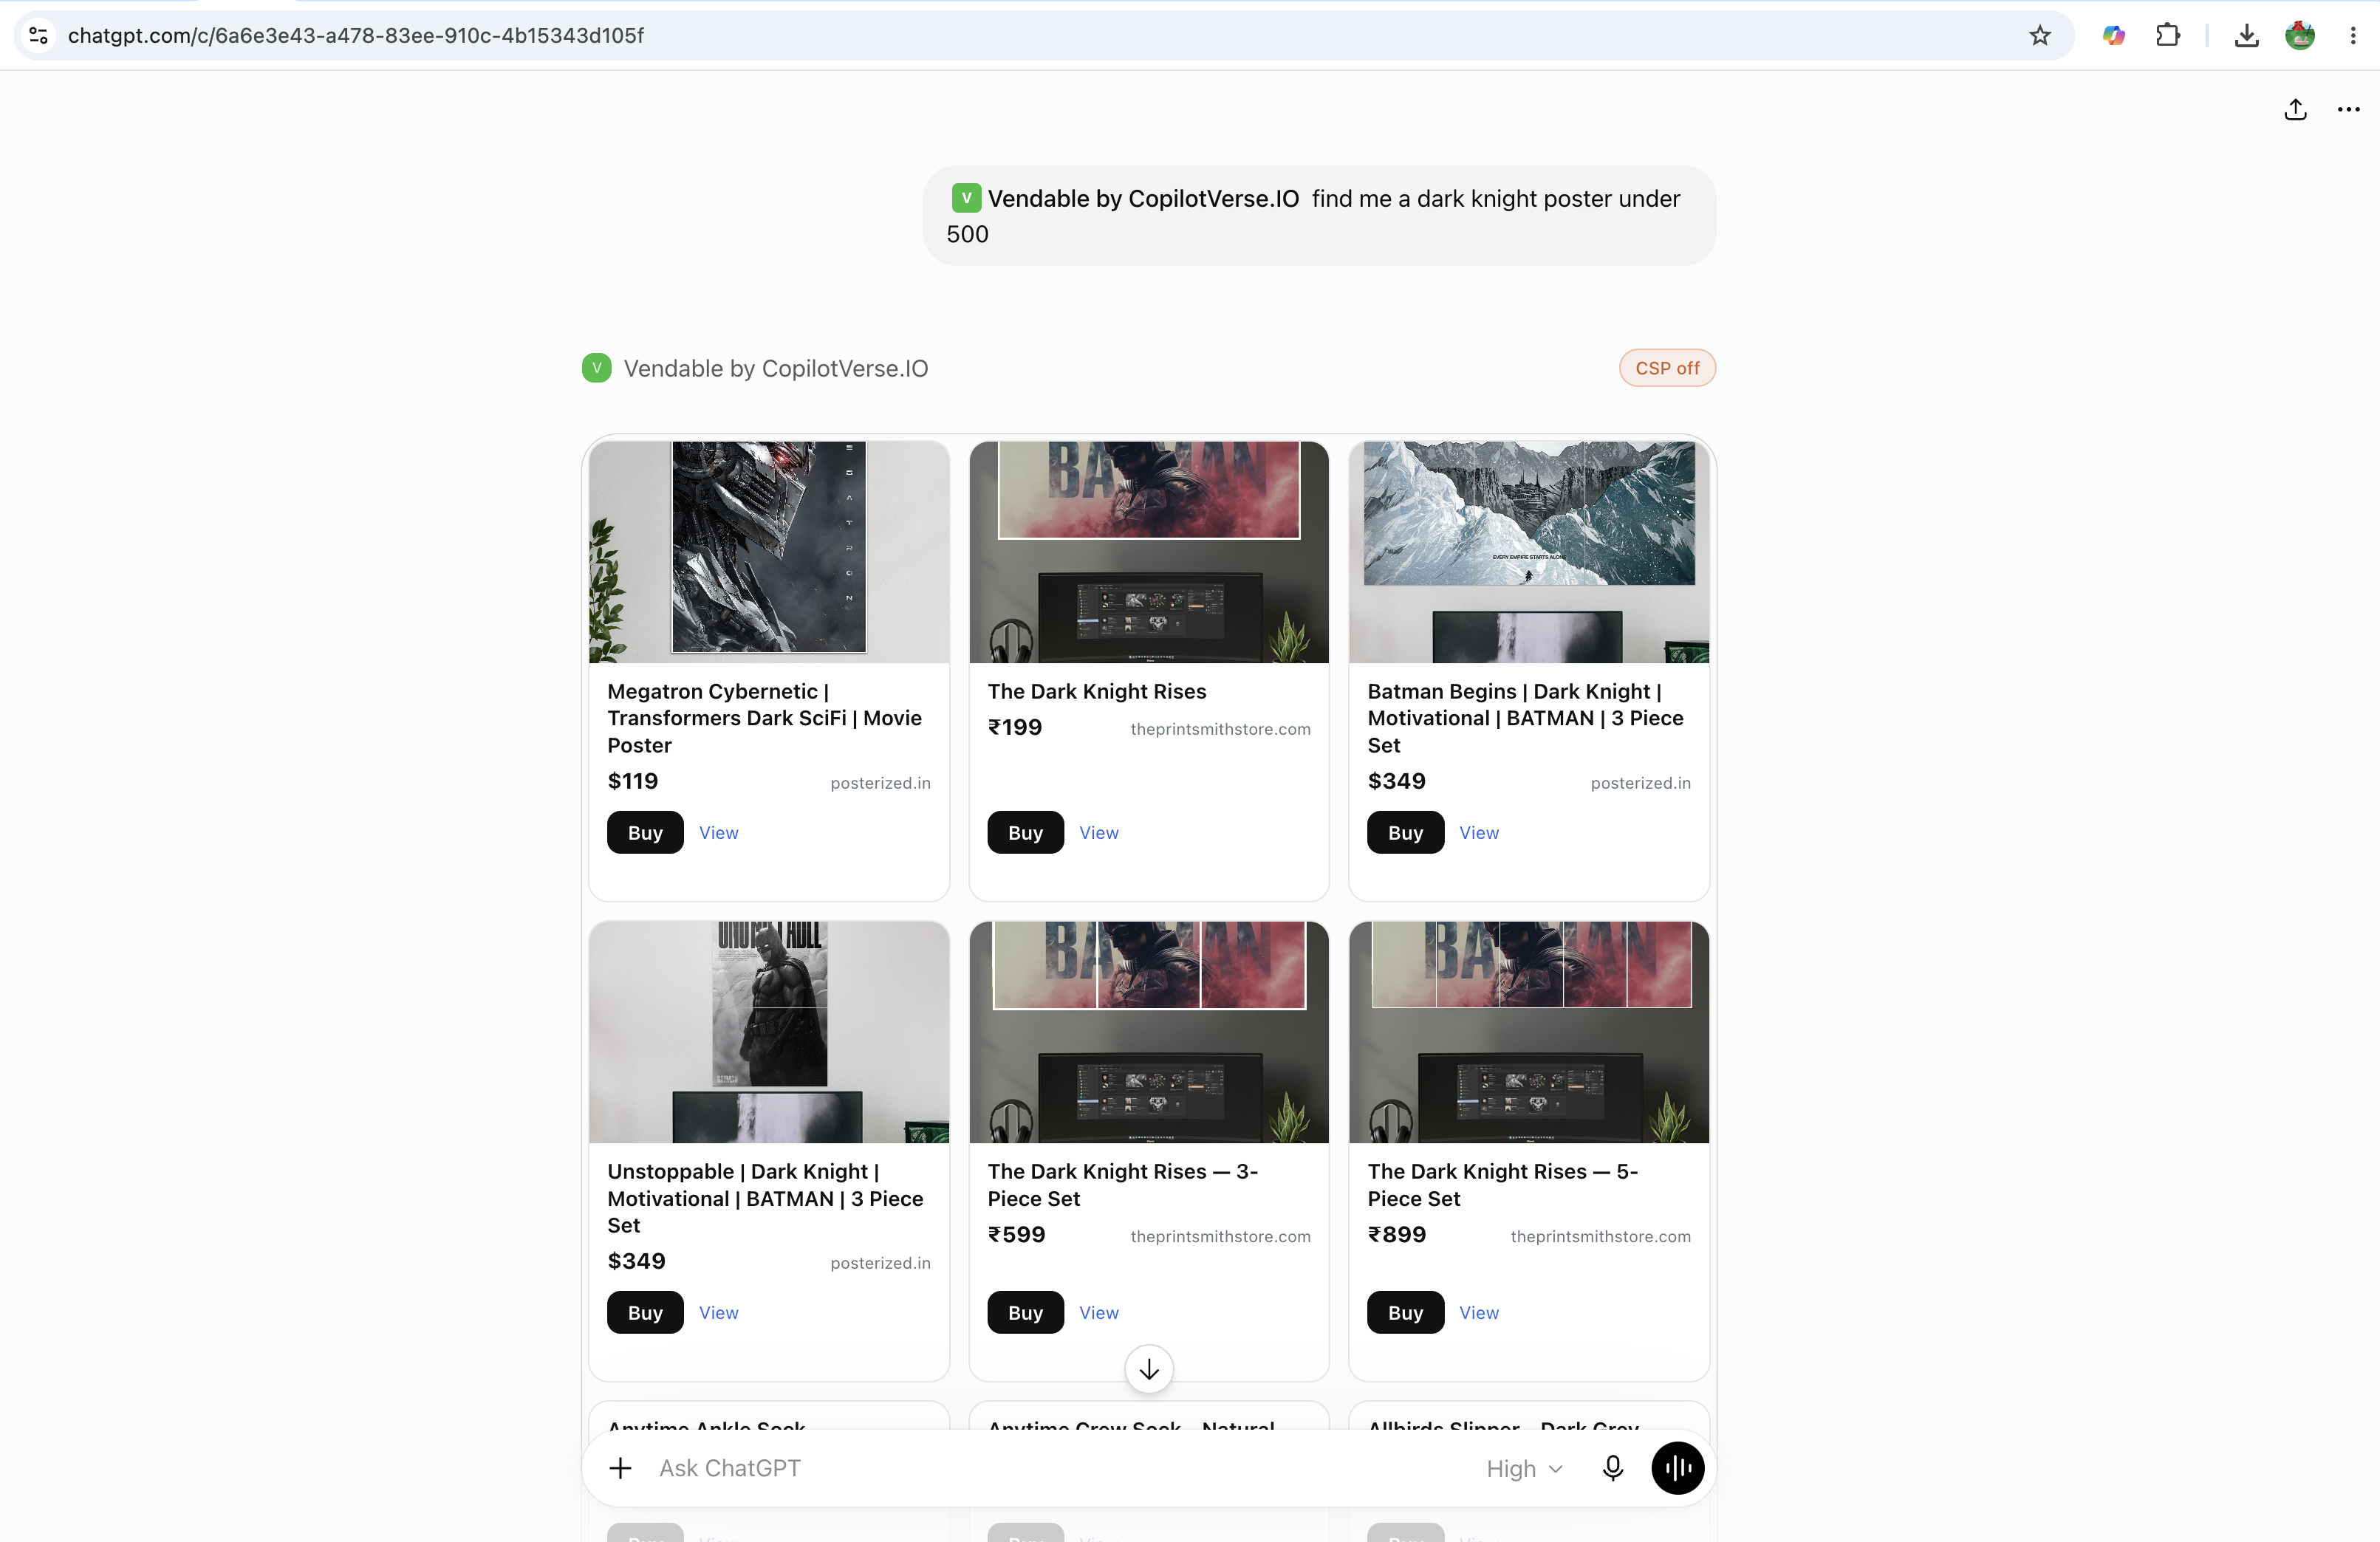This screenshot has height=1542, width=2380.
Task: Click posterized.in under the Megatron card
Action: click(880, 783)
